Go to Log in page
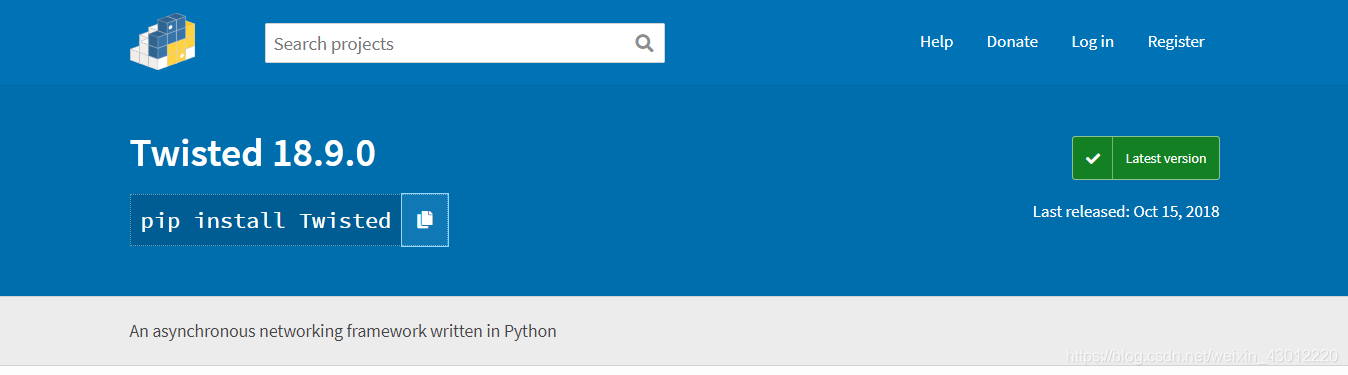1348x375 pixels. (1092, 42)
